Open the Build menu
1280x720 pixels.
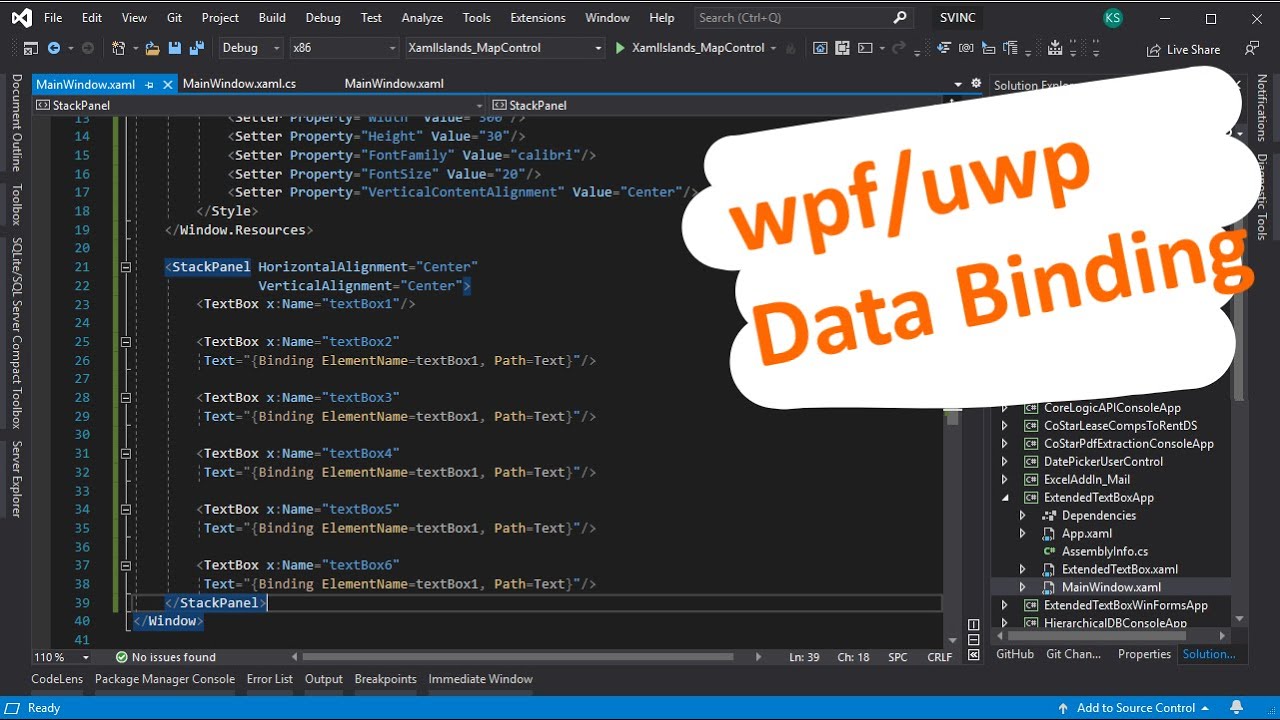[272, 18]
